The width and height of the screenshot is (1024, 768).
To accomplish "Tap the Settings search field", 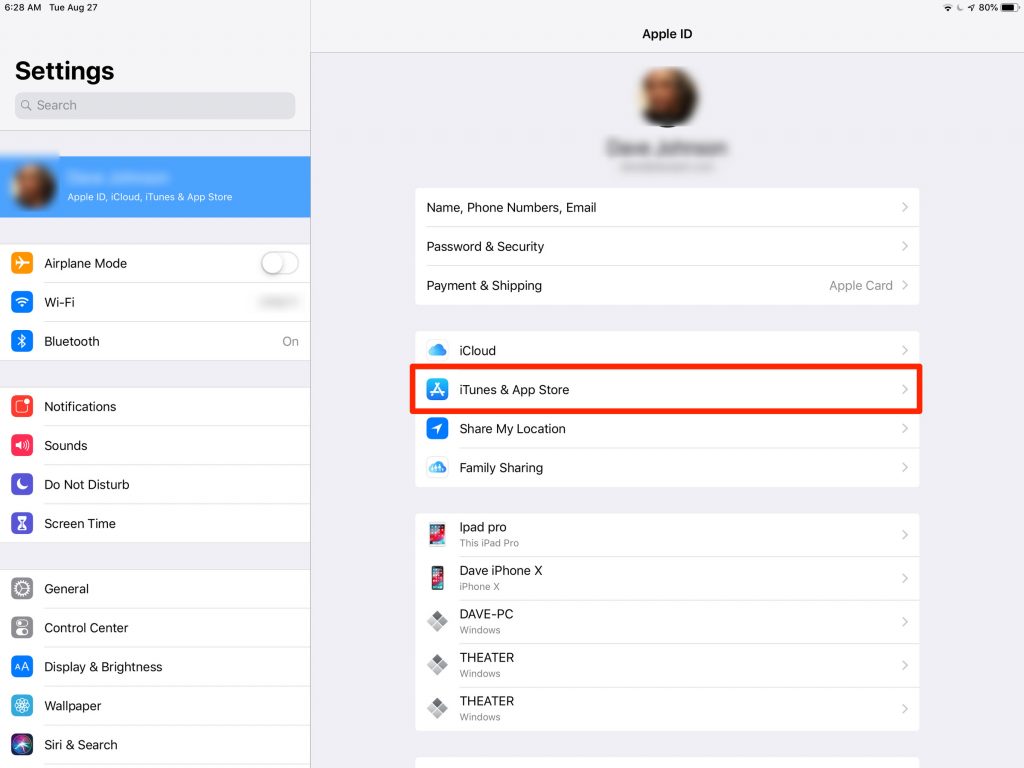I will coord(155,105).
